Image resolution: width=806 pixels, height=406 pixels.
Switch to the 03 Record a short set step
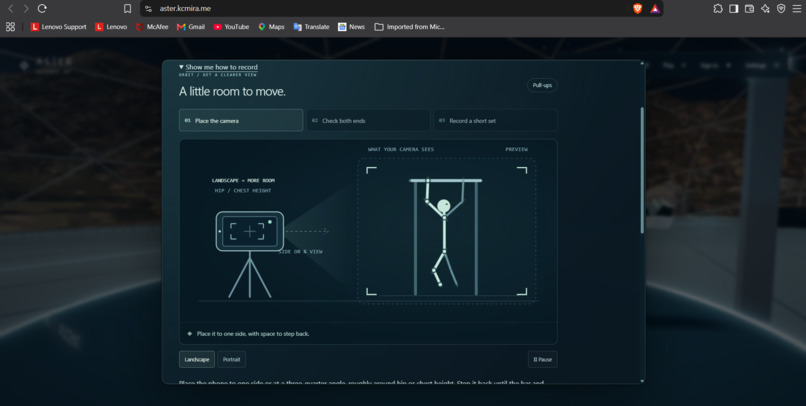click(x=496, y=120)
